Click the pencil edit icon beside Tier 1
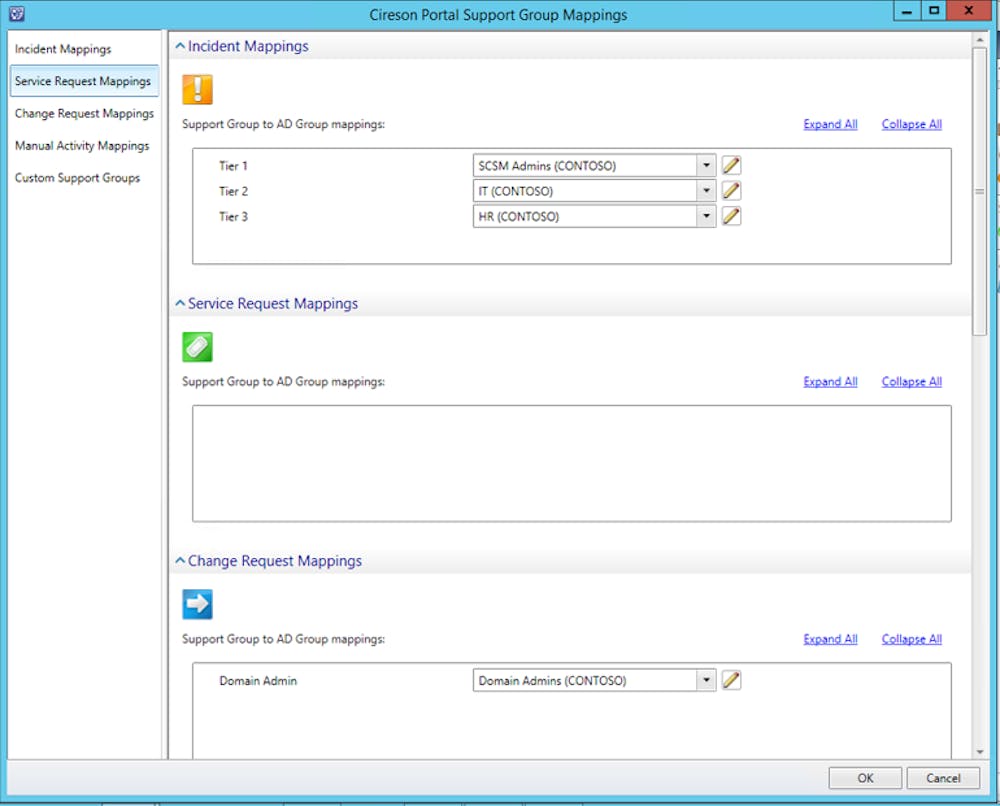This screenshot has height=806, width=1000. point(731,165)
